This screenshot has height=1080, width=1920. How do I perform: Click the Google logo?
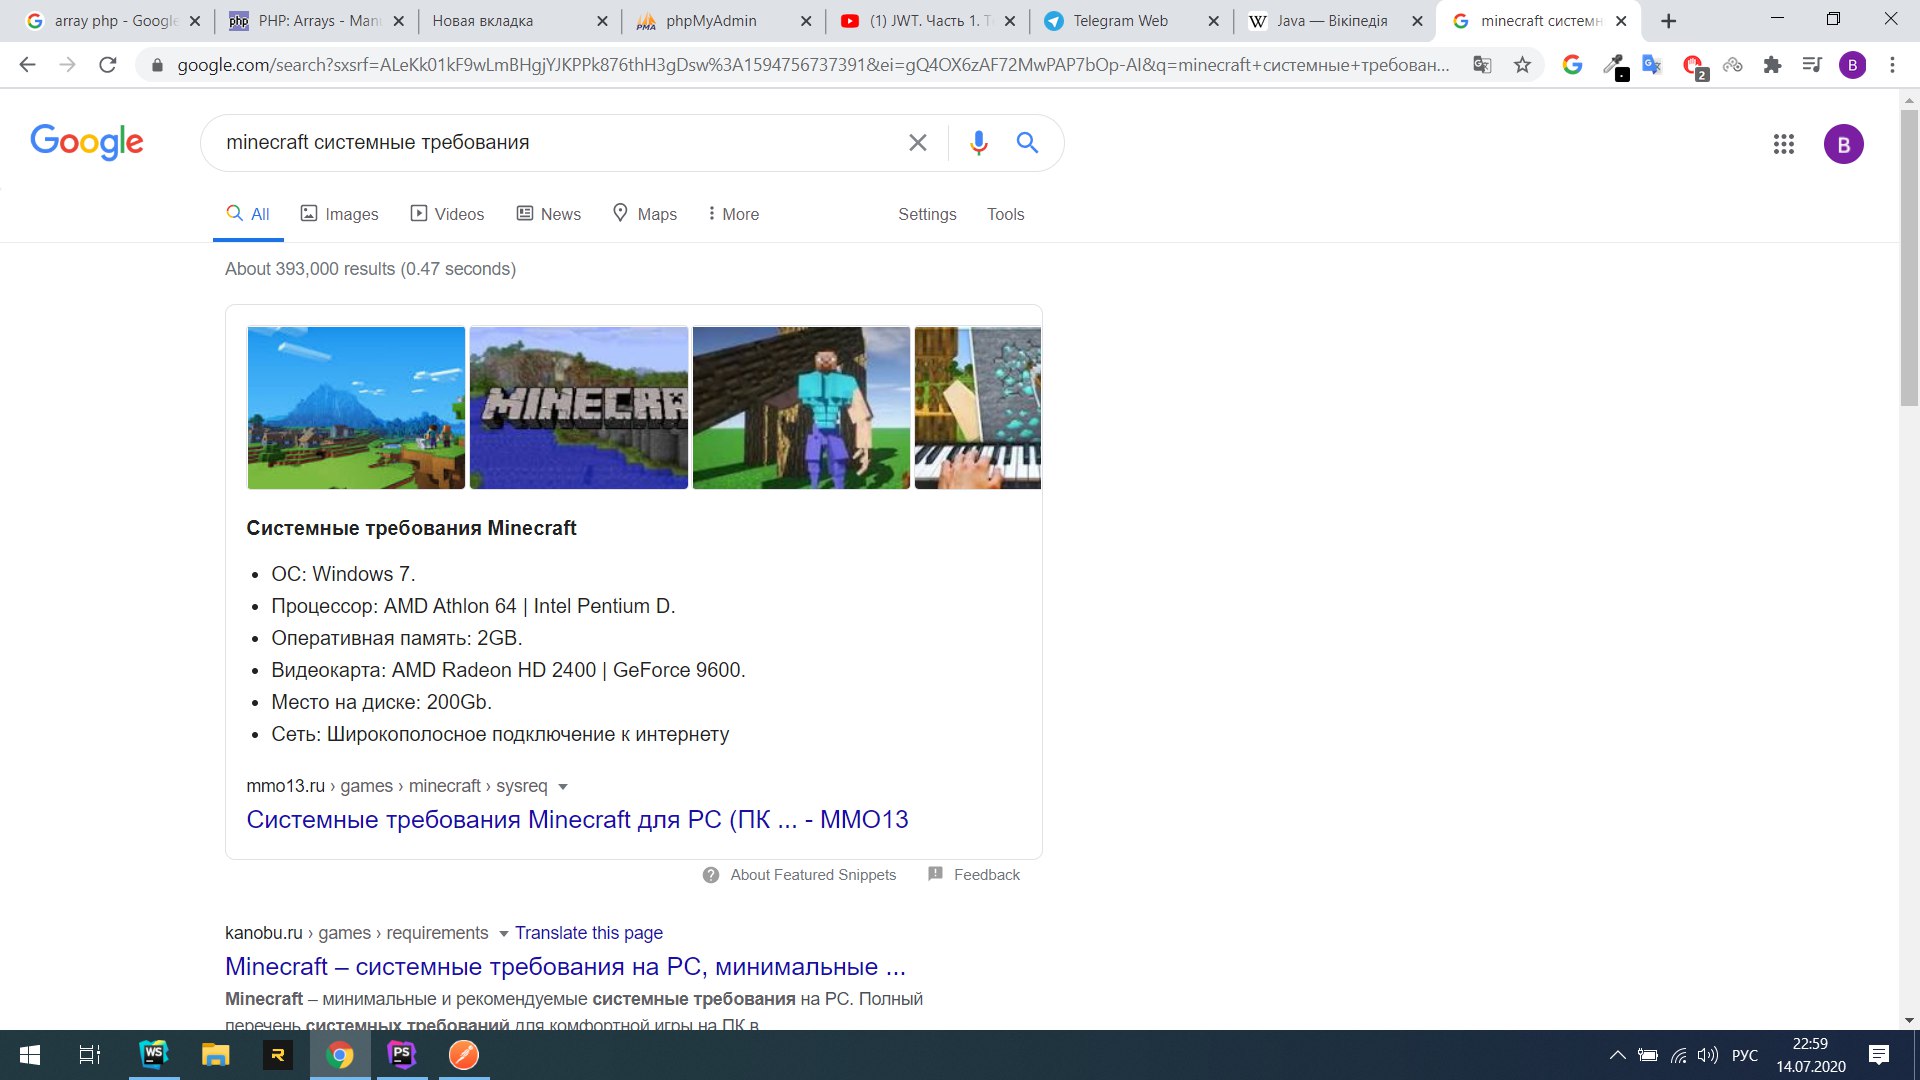[87, 142]
